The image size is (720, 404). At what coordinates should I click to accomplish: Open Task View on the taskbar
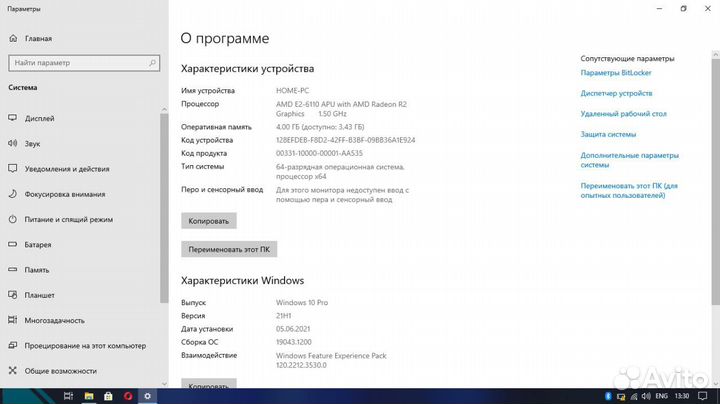(x=68, y=396)
